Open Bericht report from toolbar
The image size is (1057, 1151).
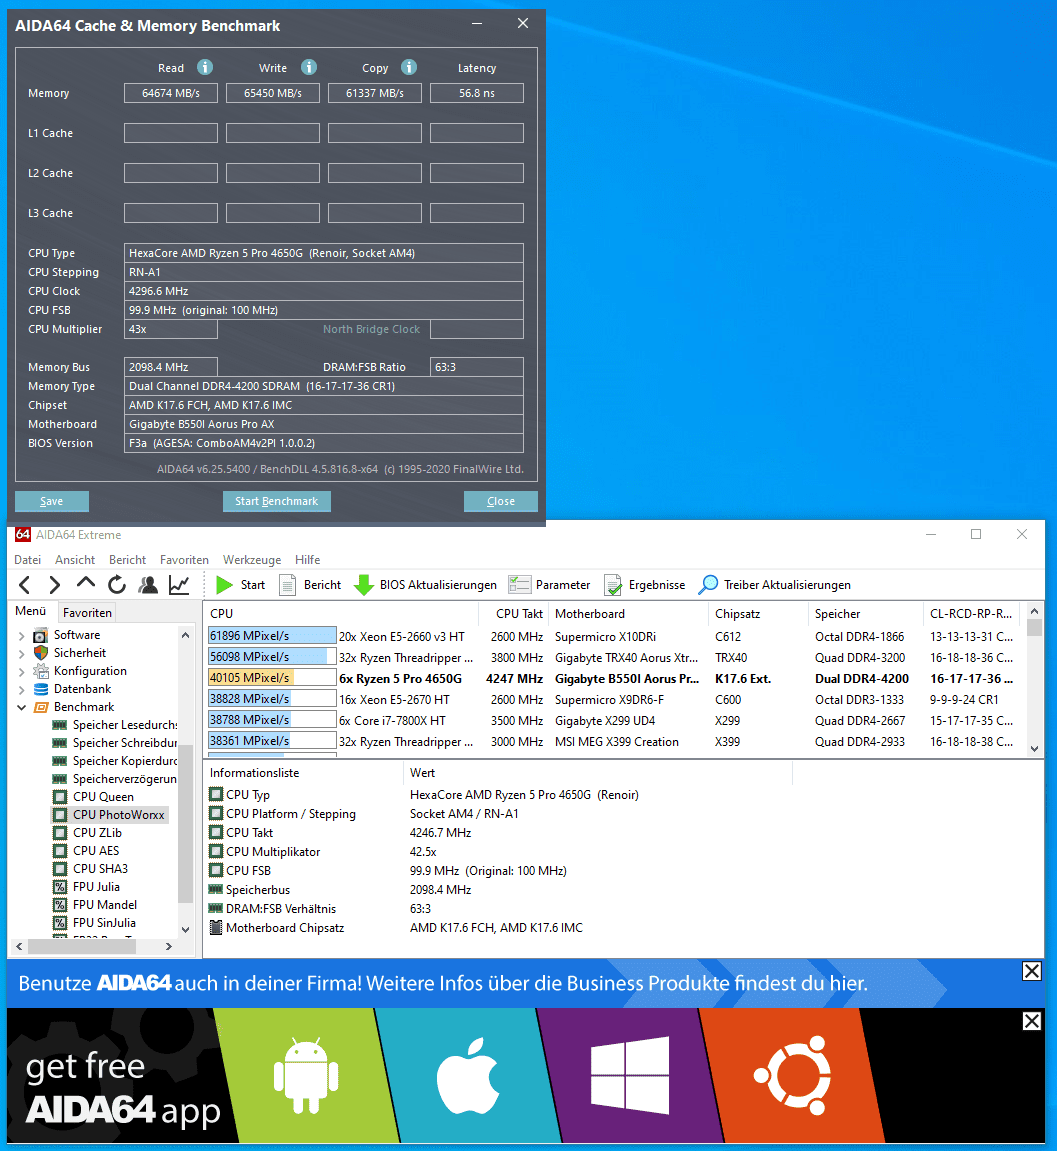point(310,585)
